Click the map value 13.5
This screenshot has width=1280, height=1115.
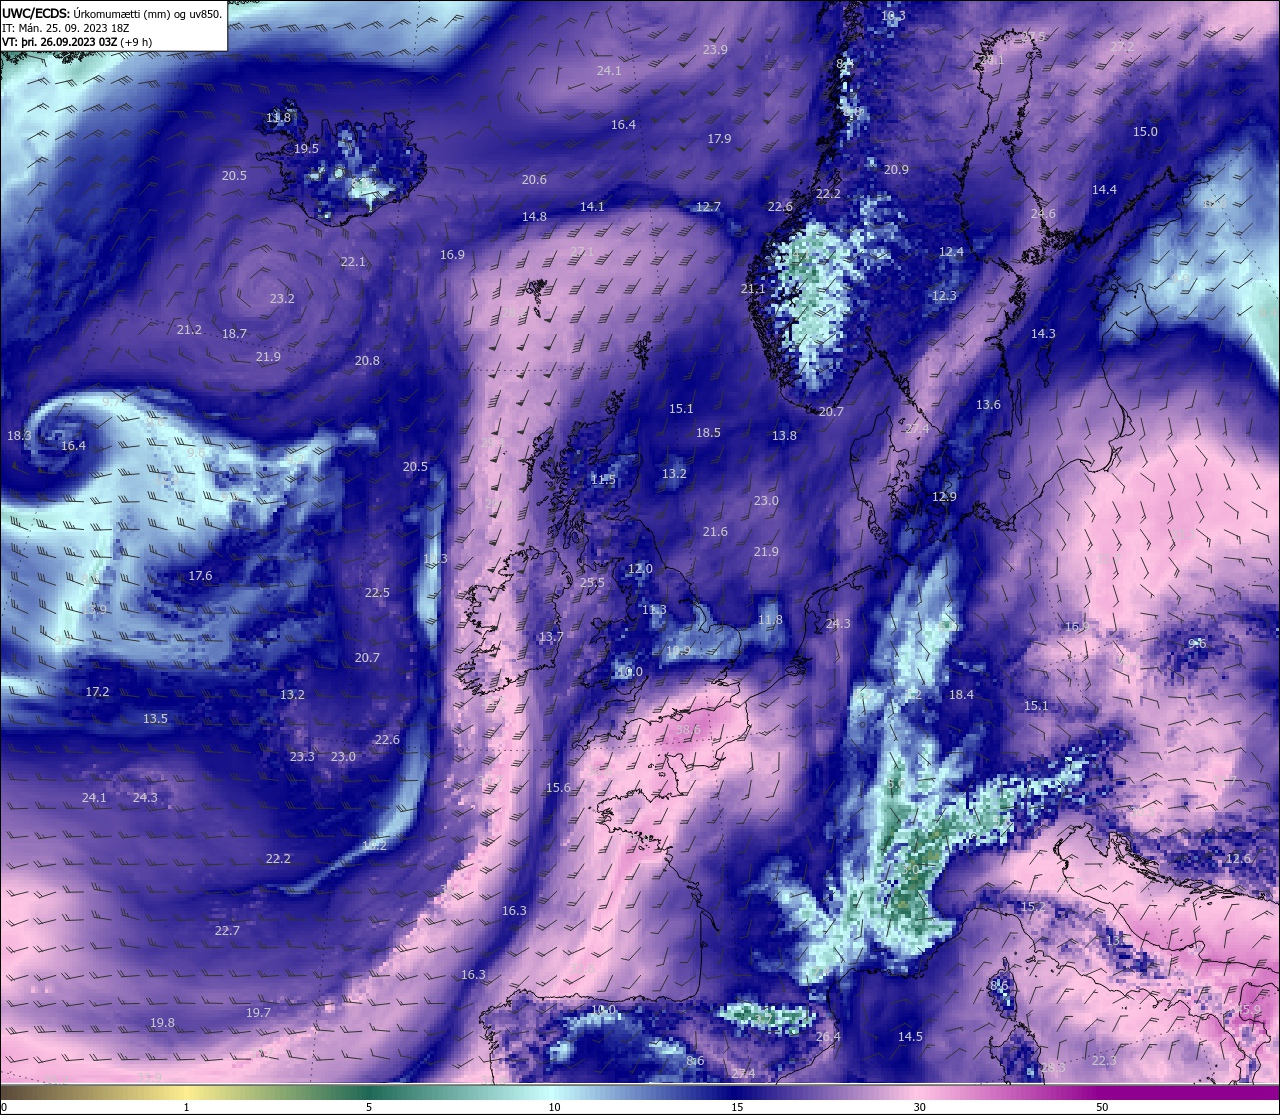click(155, 719)
